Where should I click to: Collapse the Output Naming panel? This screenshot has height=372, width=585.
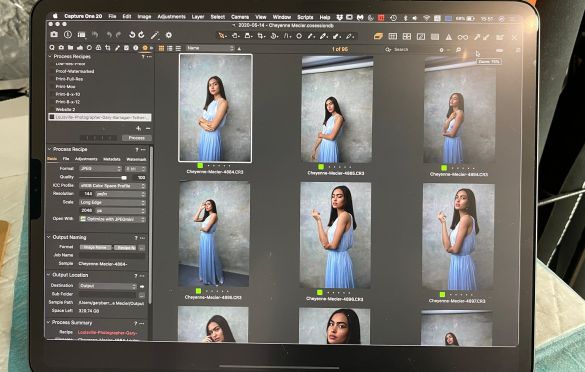pos(49,237)
